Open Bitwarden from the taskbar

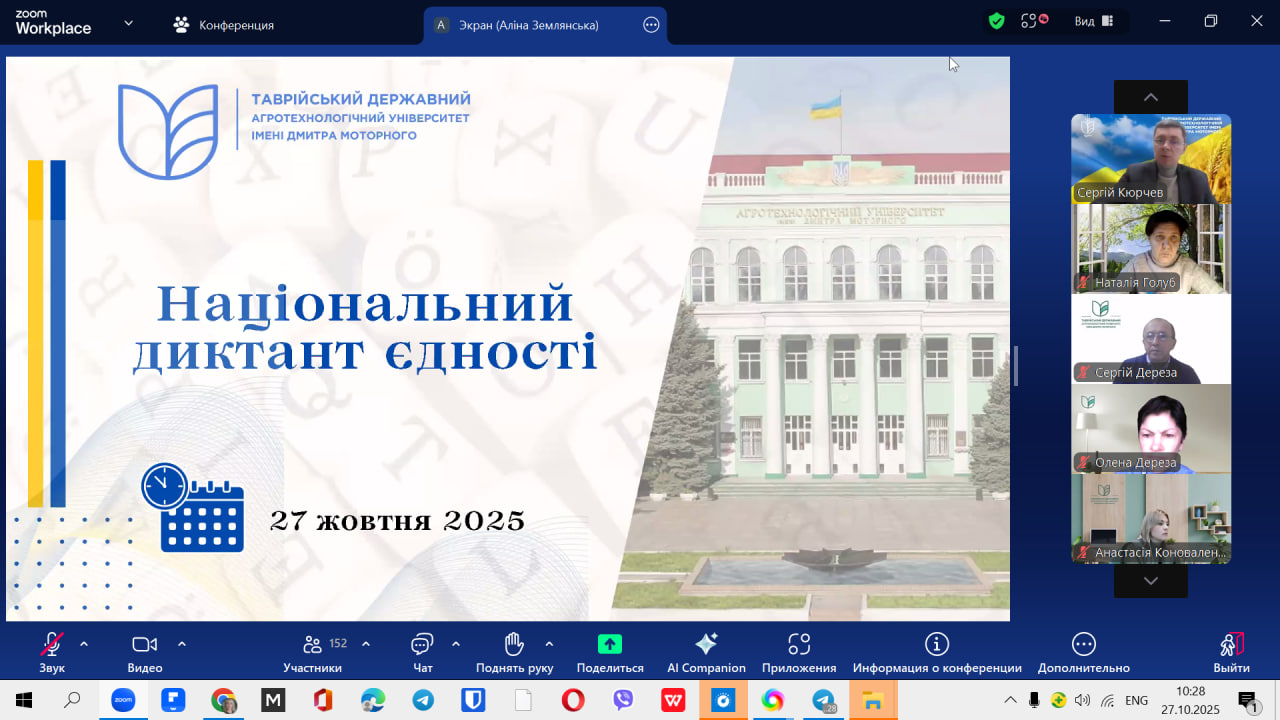pyautogui.click(x=473, y=700)
